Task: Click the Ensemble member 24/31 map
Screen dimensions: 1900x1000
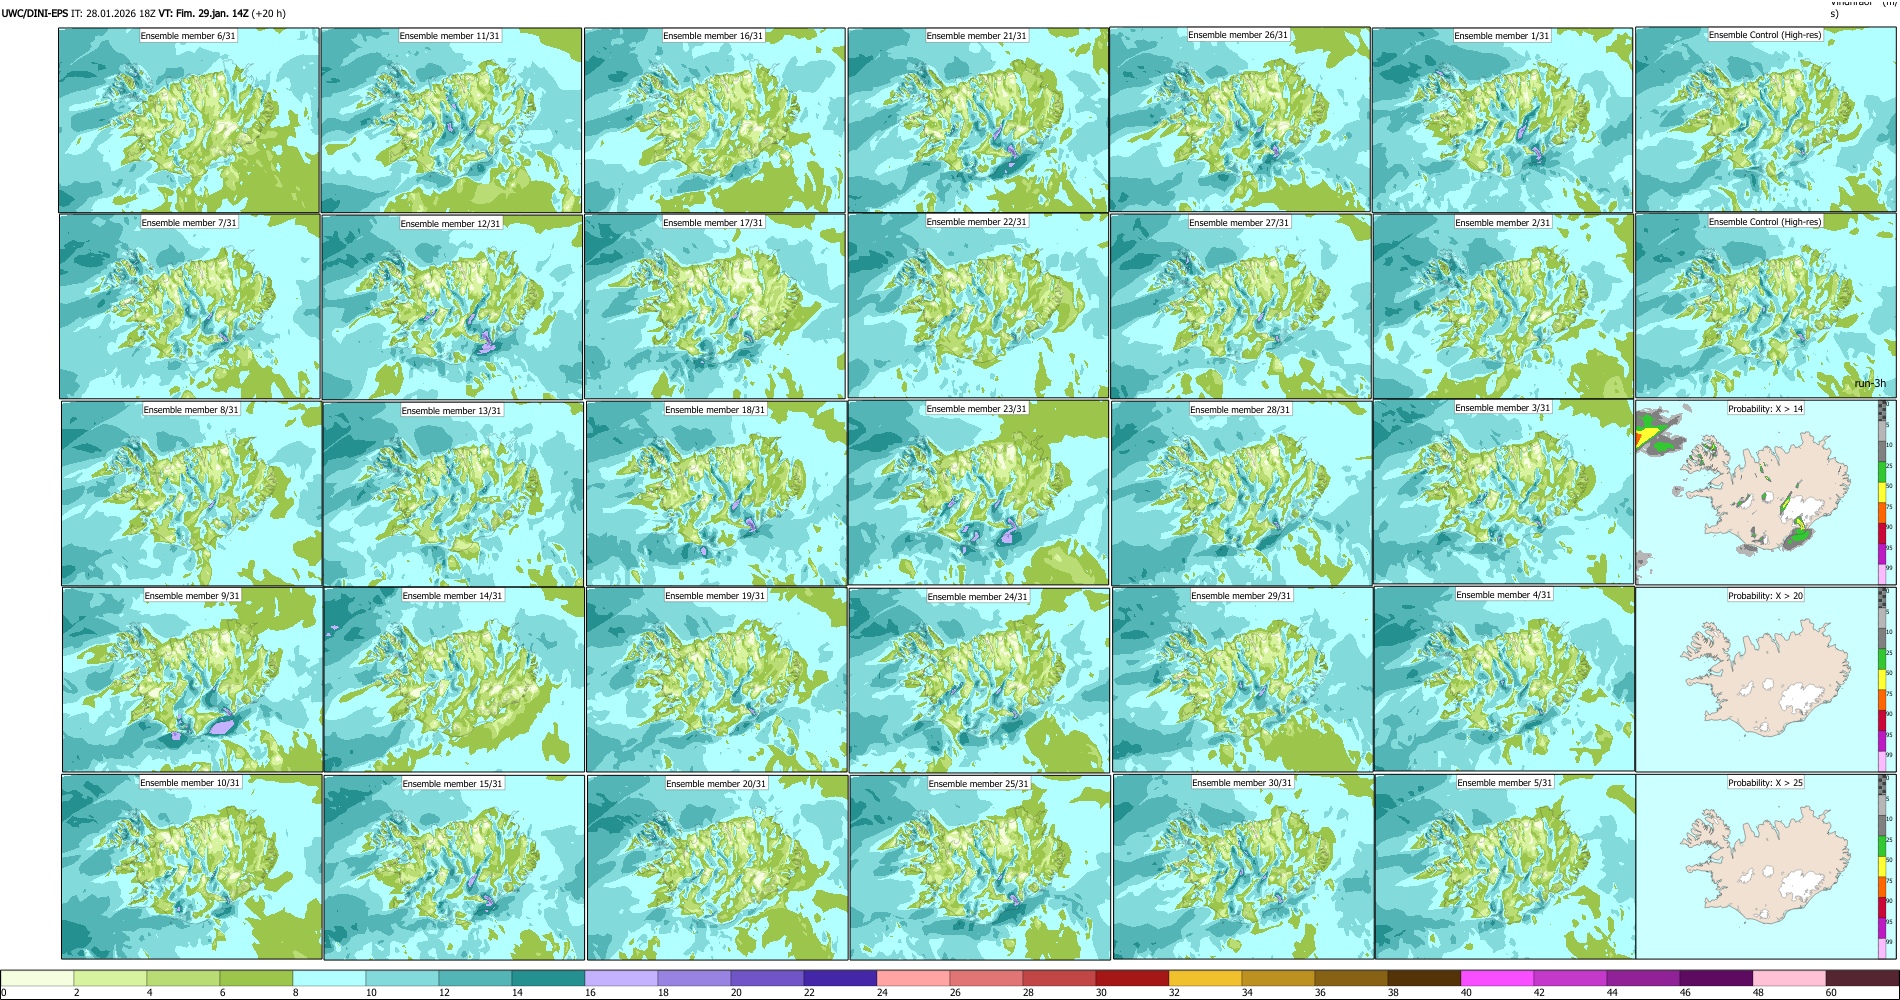Action: (x=979, y=681)
